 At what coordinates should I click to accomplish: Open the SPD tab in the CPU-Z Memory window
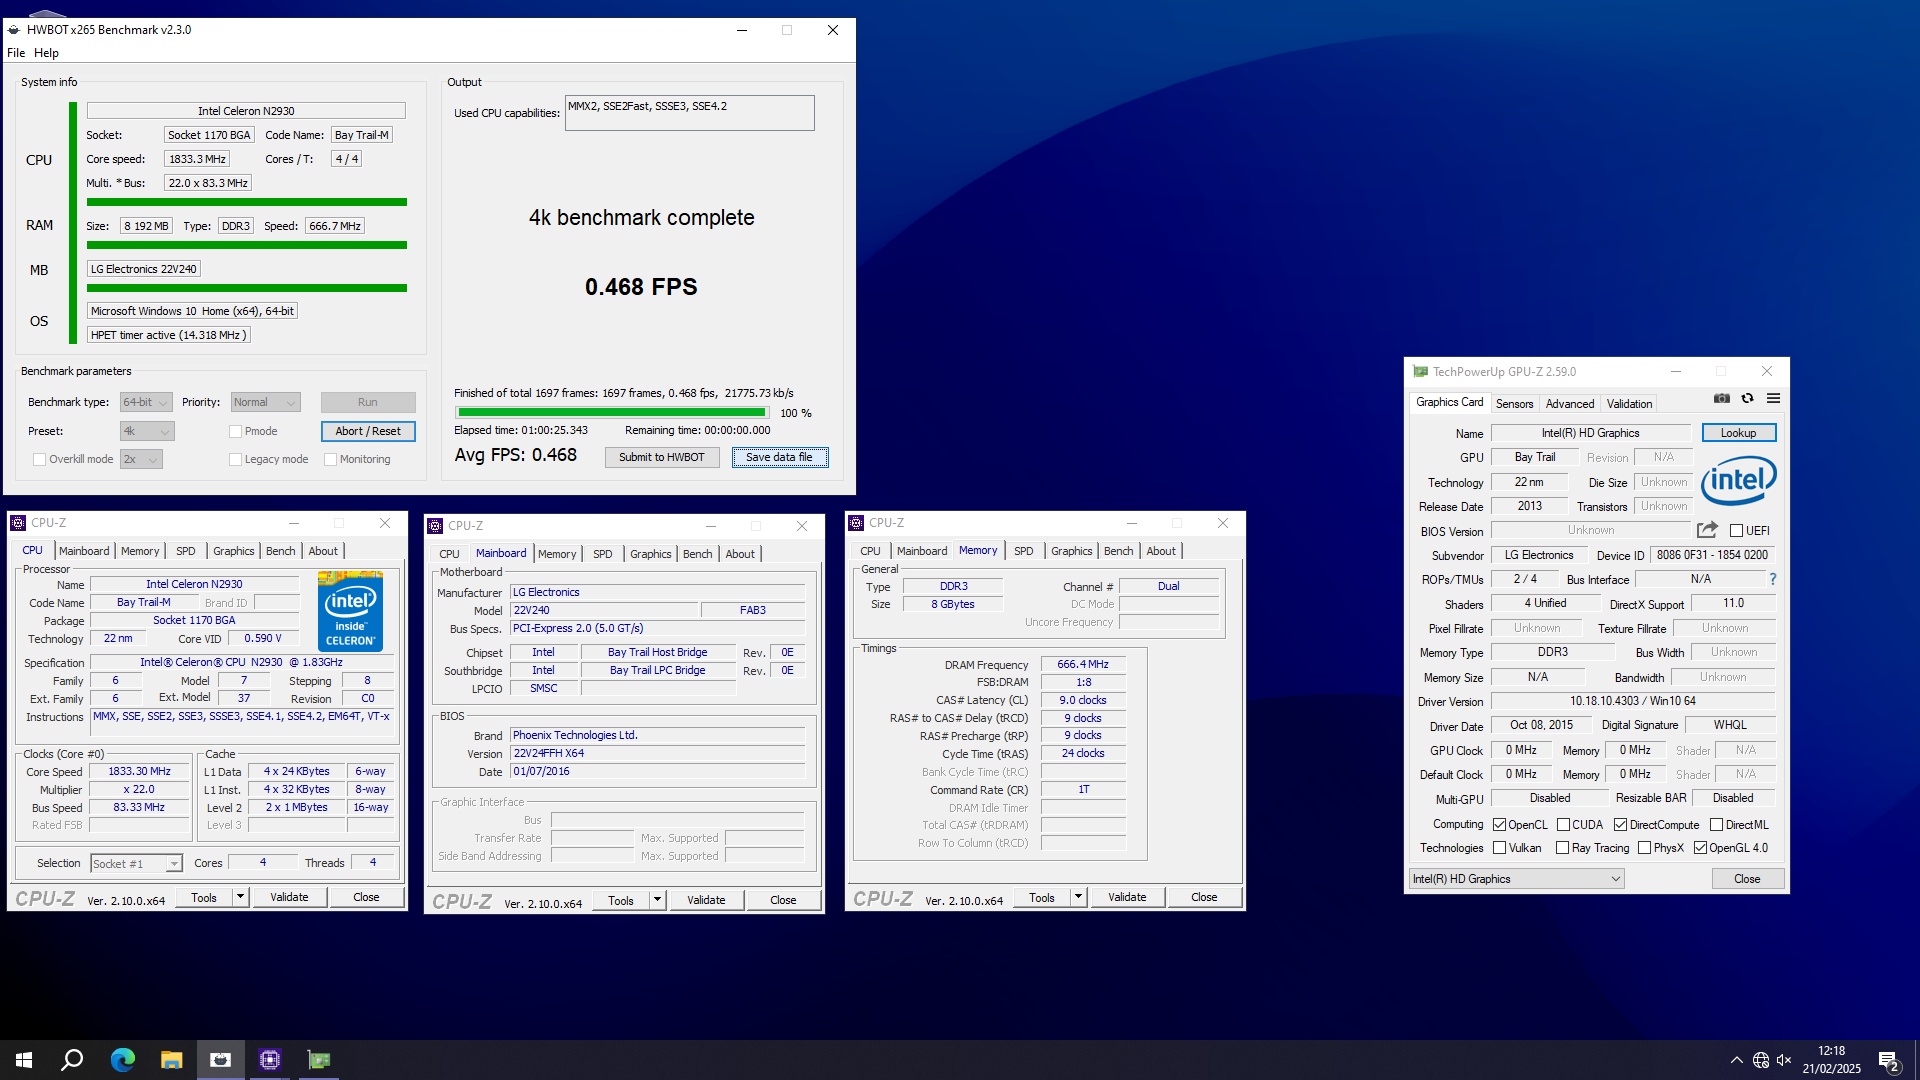point(1024,551)
